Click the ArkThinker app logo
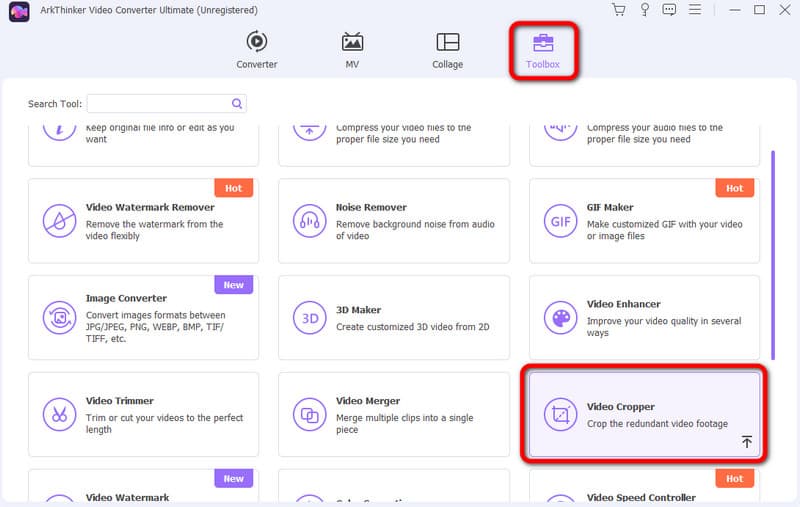Image resolution: width=800 pixels, height=507 pixels. pyautogui.click(x=19, y=11)
